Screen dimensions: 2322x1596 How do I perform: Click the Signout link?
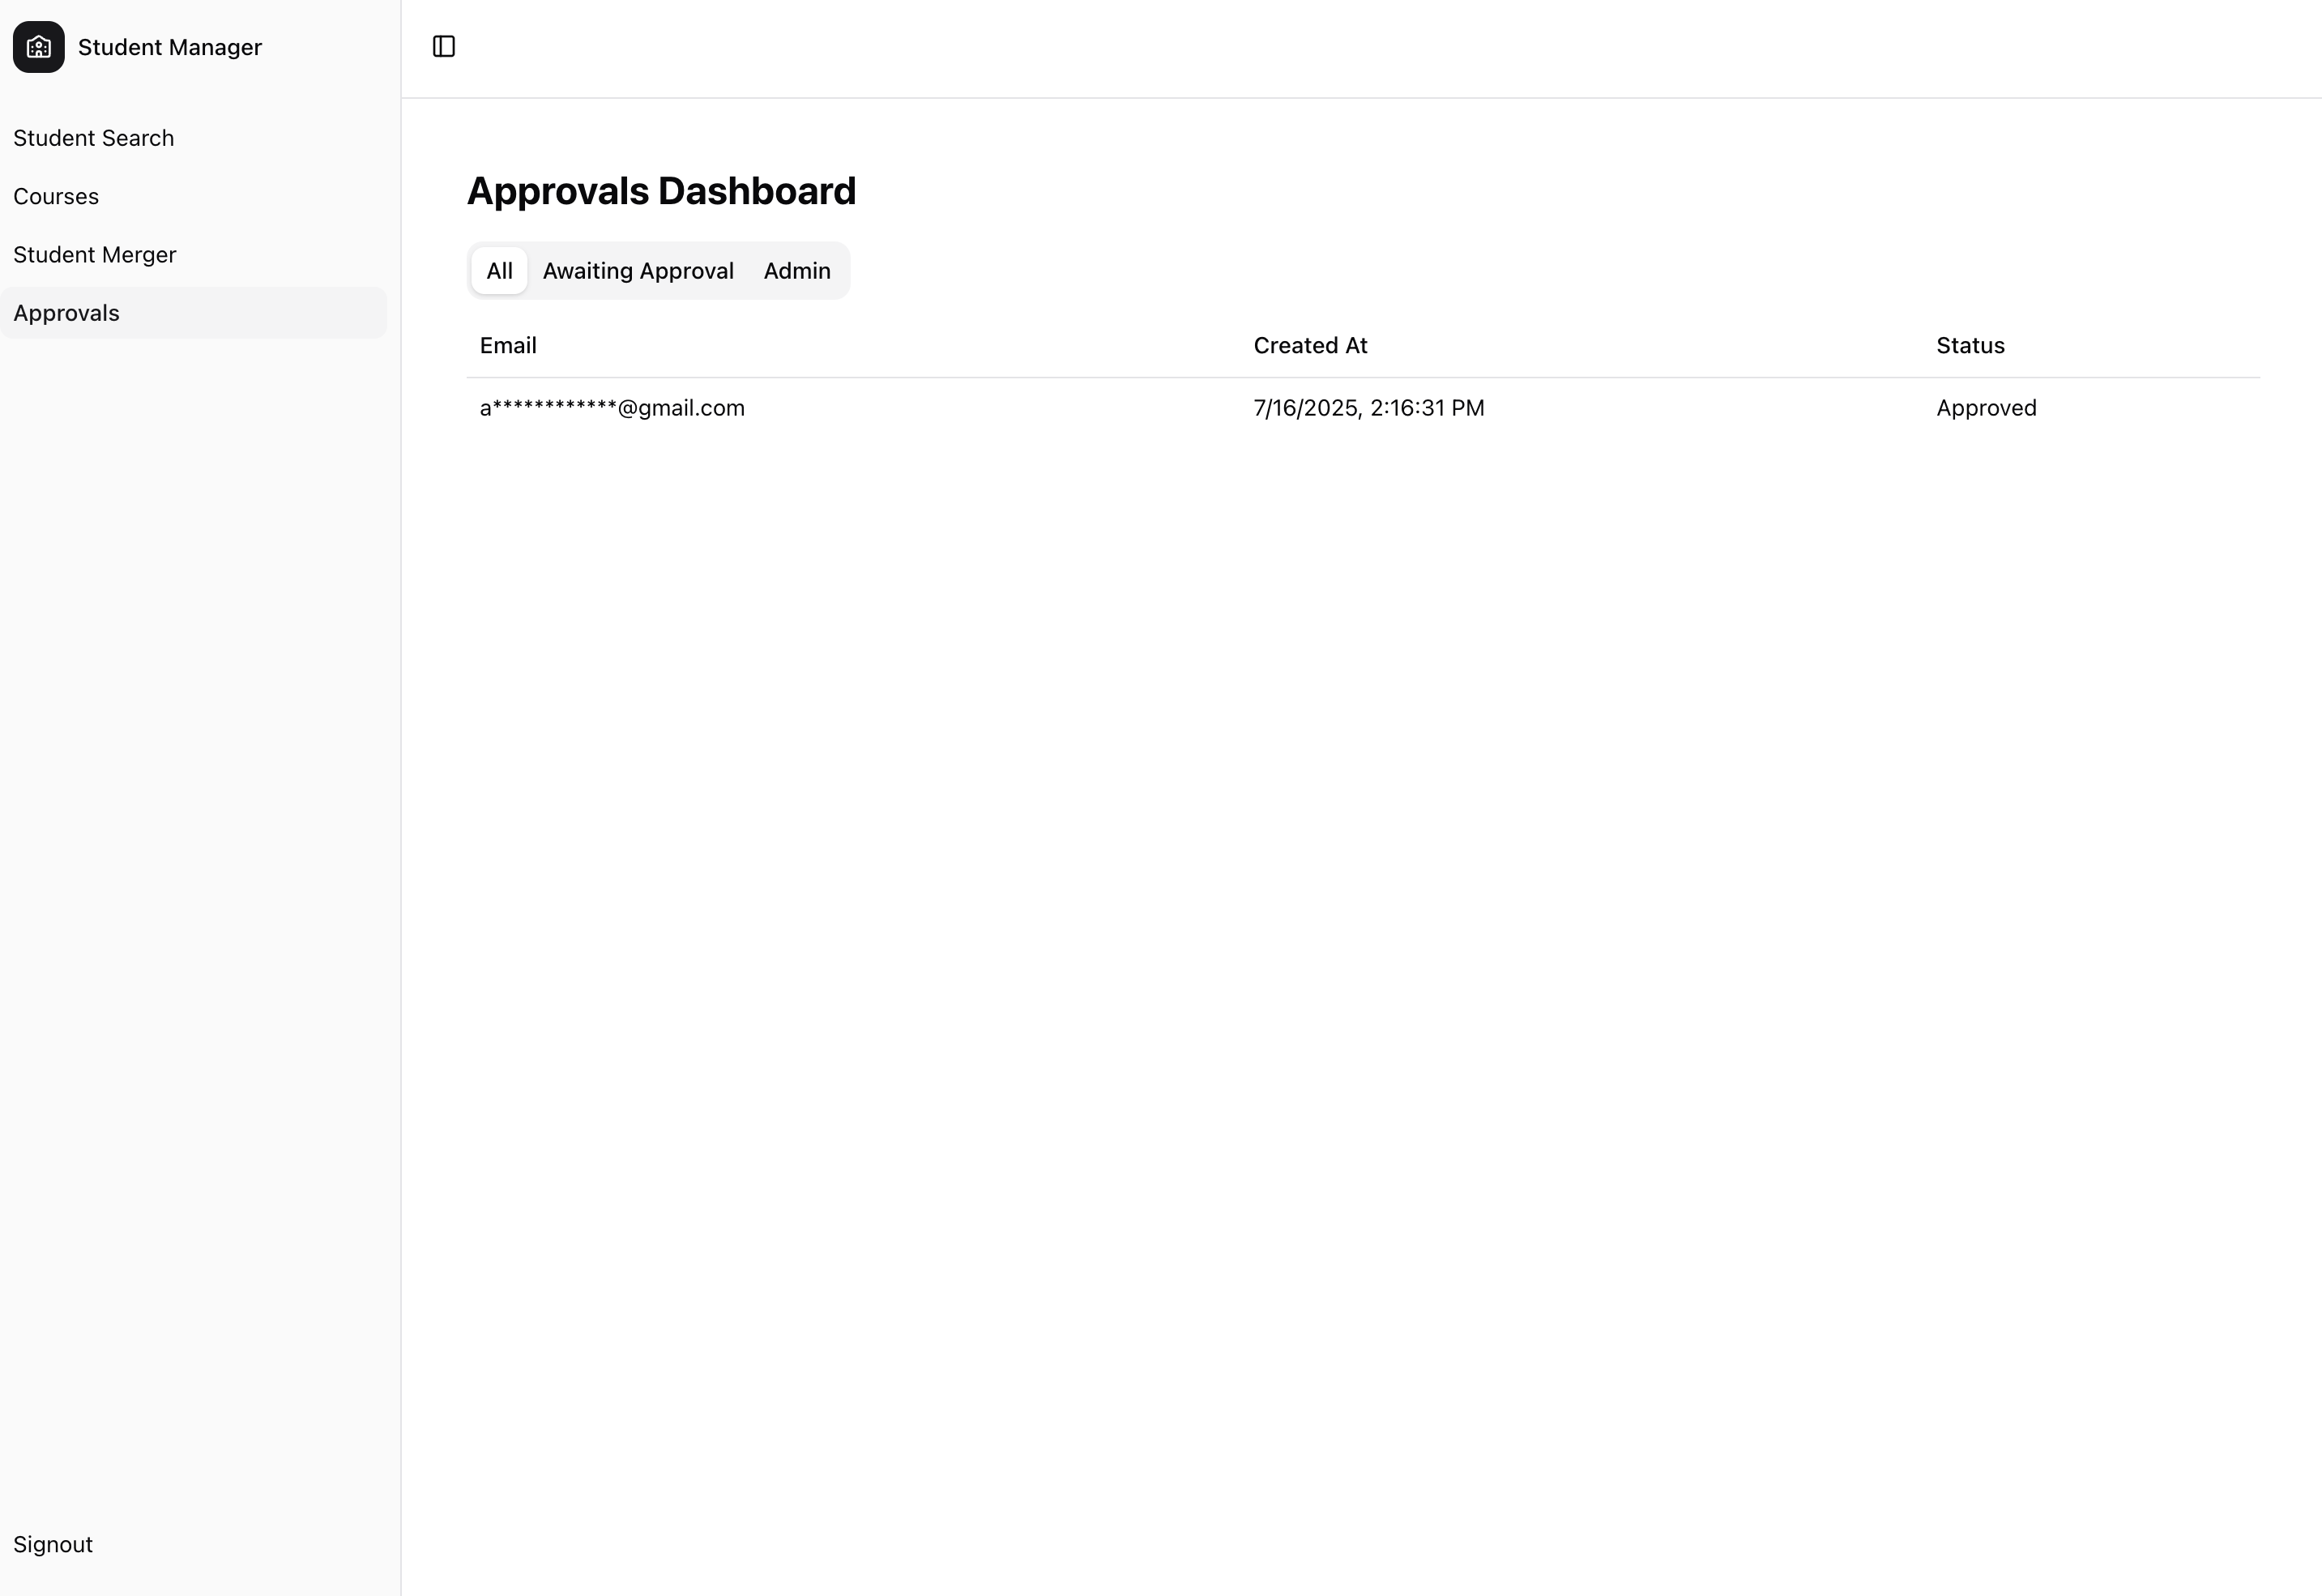tap(52, 1544)
